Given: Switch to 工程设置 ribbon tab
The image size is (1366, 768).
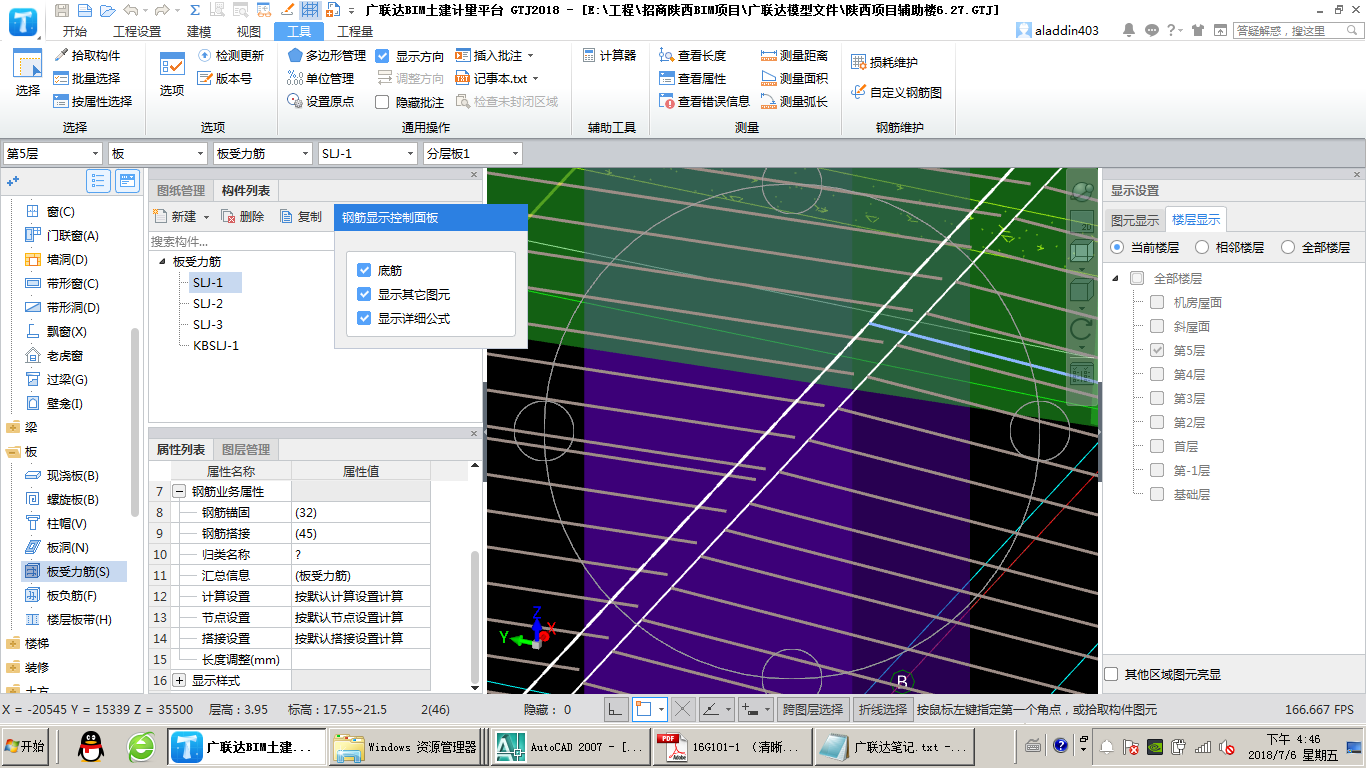Looking at the screenshot, I should 137,31.
